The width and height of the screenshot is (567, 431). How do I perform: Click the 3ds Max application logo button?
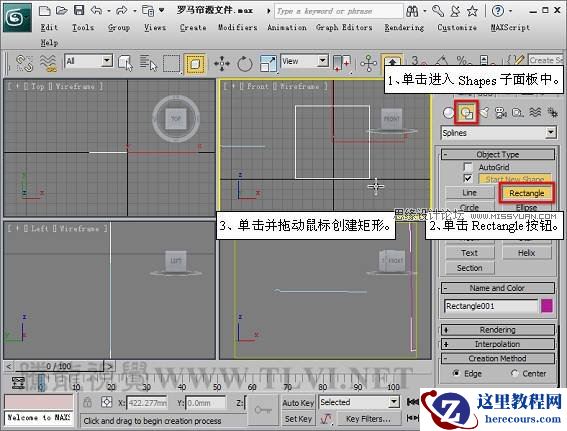coord(17,17)
